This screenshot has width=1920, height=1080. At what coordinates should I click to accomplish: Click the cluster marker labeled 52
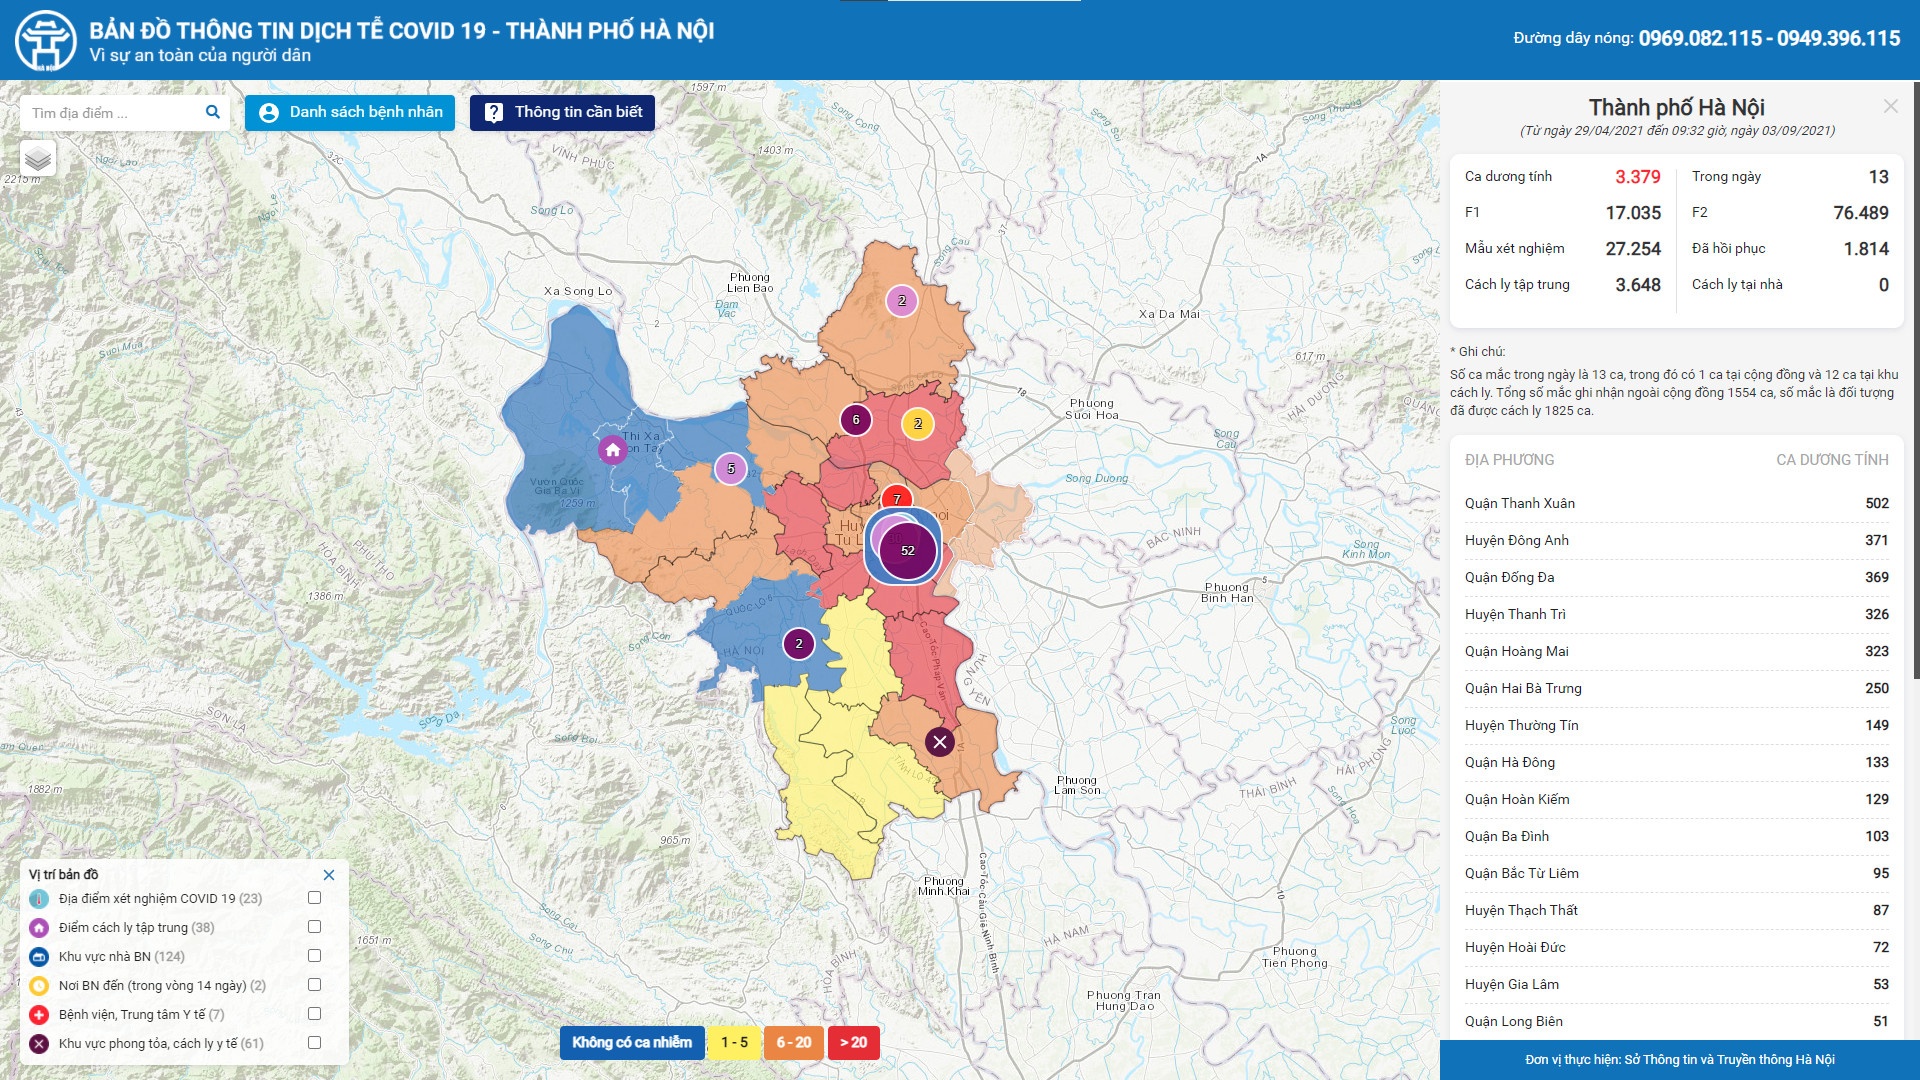point(908,550)
